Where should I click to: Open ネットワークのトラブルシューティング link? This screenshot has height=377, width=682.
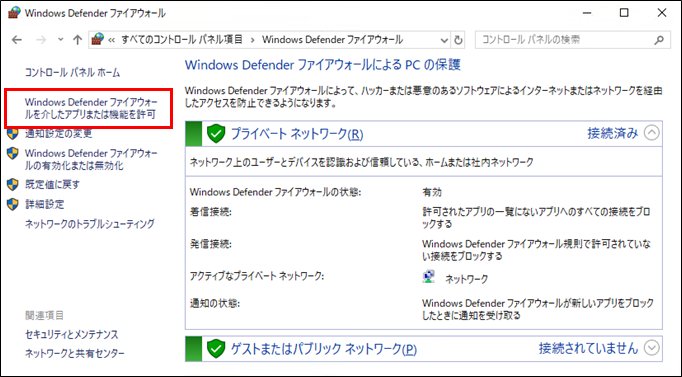[90, 224]
